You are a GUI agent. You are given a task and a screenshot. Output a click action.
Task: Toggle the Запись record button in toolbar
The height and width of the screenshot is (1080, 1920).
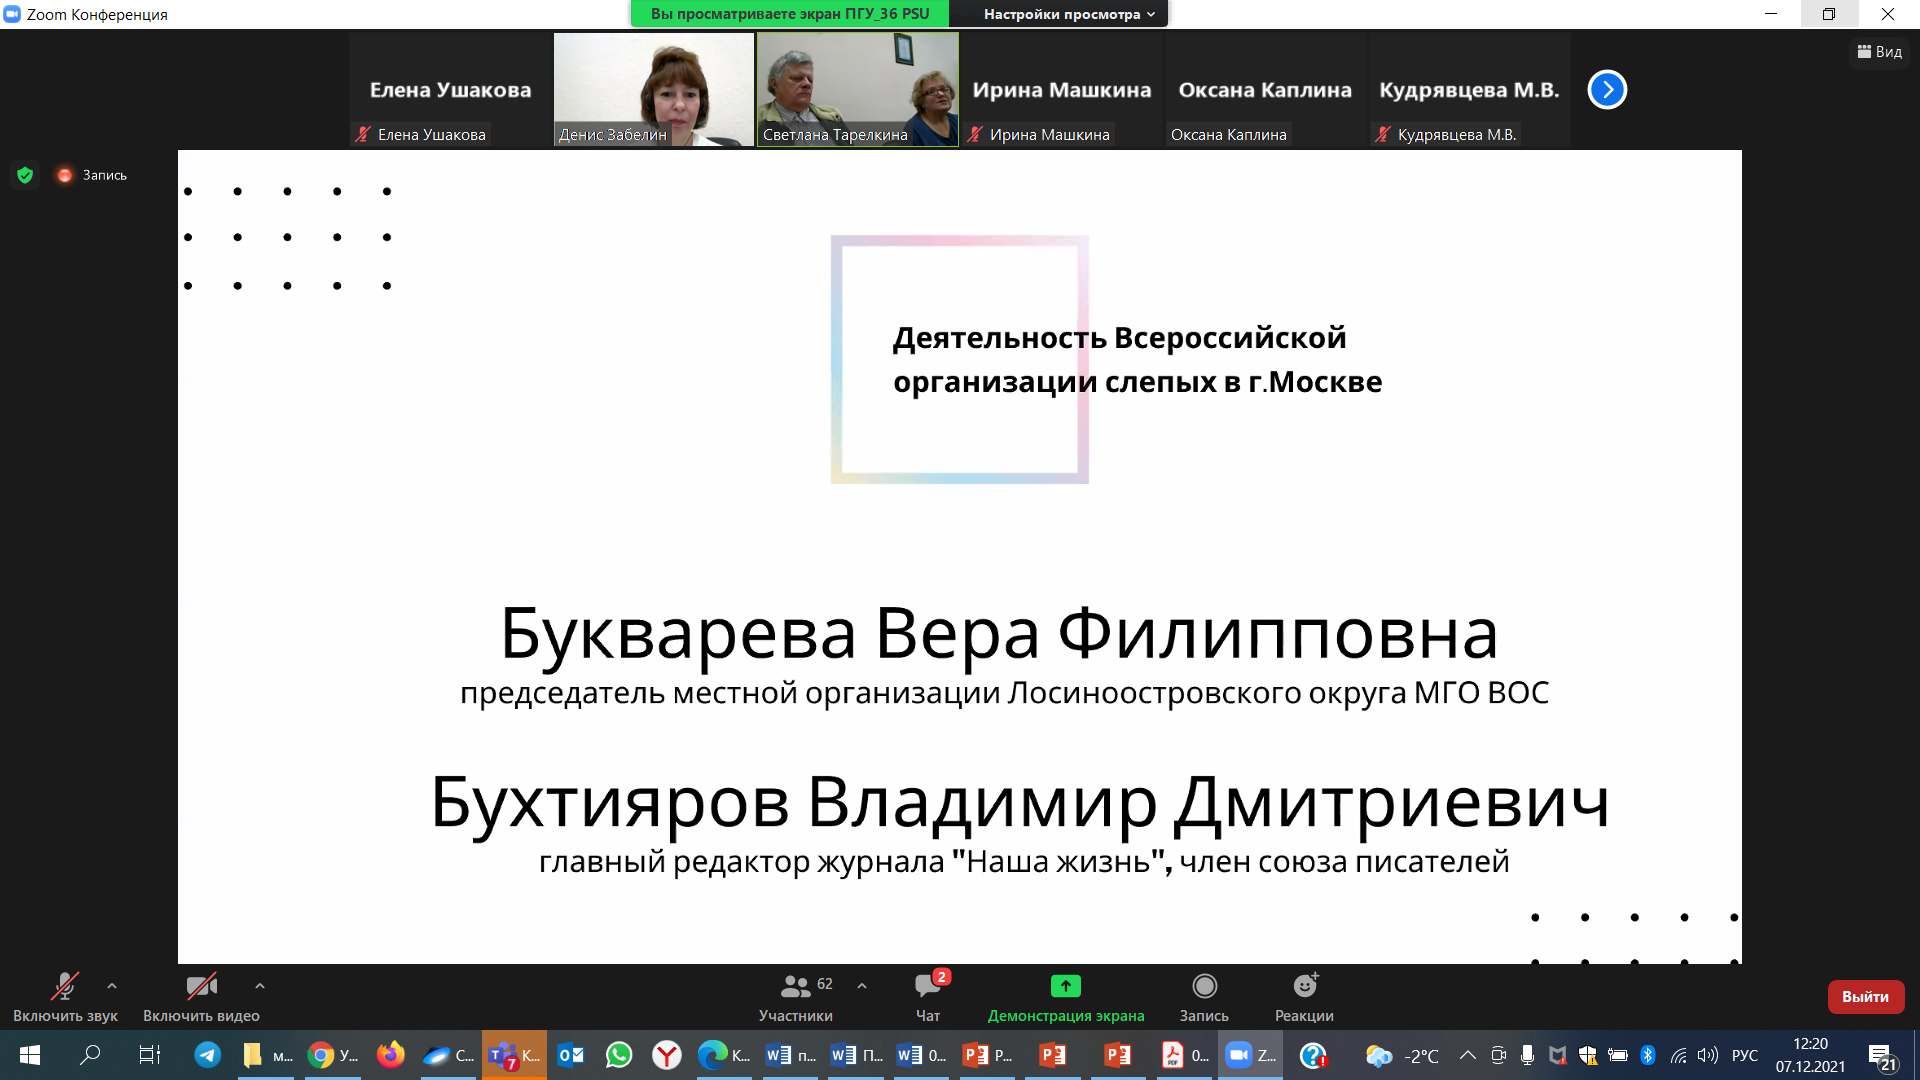[x=1204, y=987]
